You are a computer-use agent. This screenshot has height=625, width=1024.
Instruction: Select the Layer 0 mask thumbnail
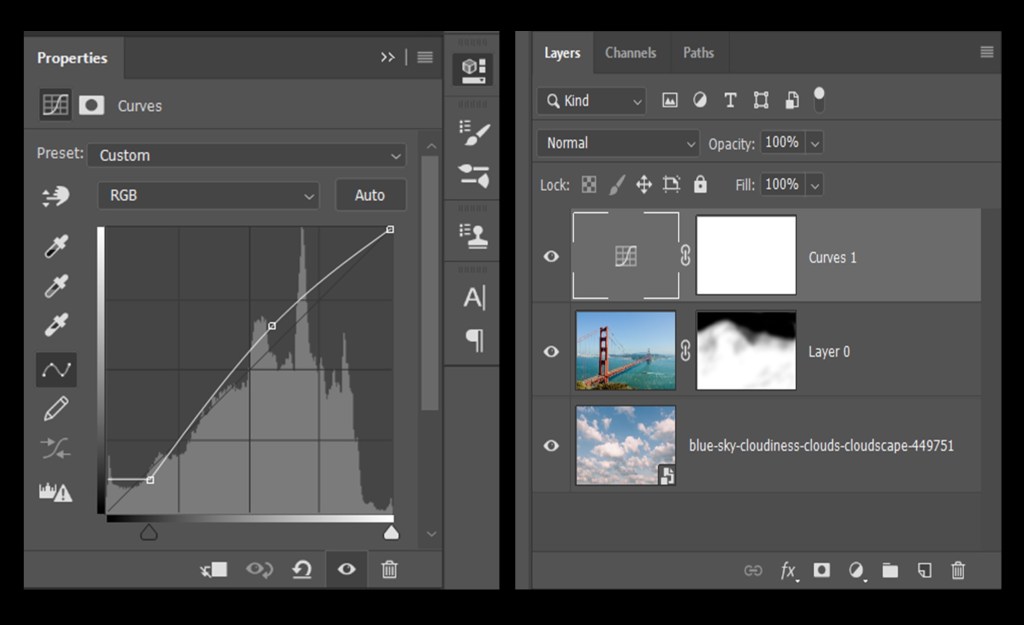click(x=746, y=350)
